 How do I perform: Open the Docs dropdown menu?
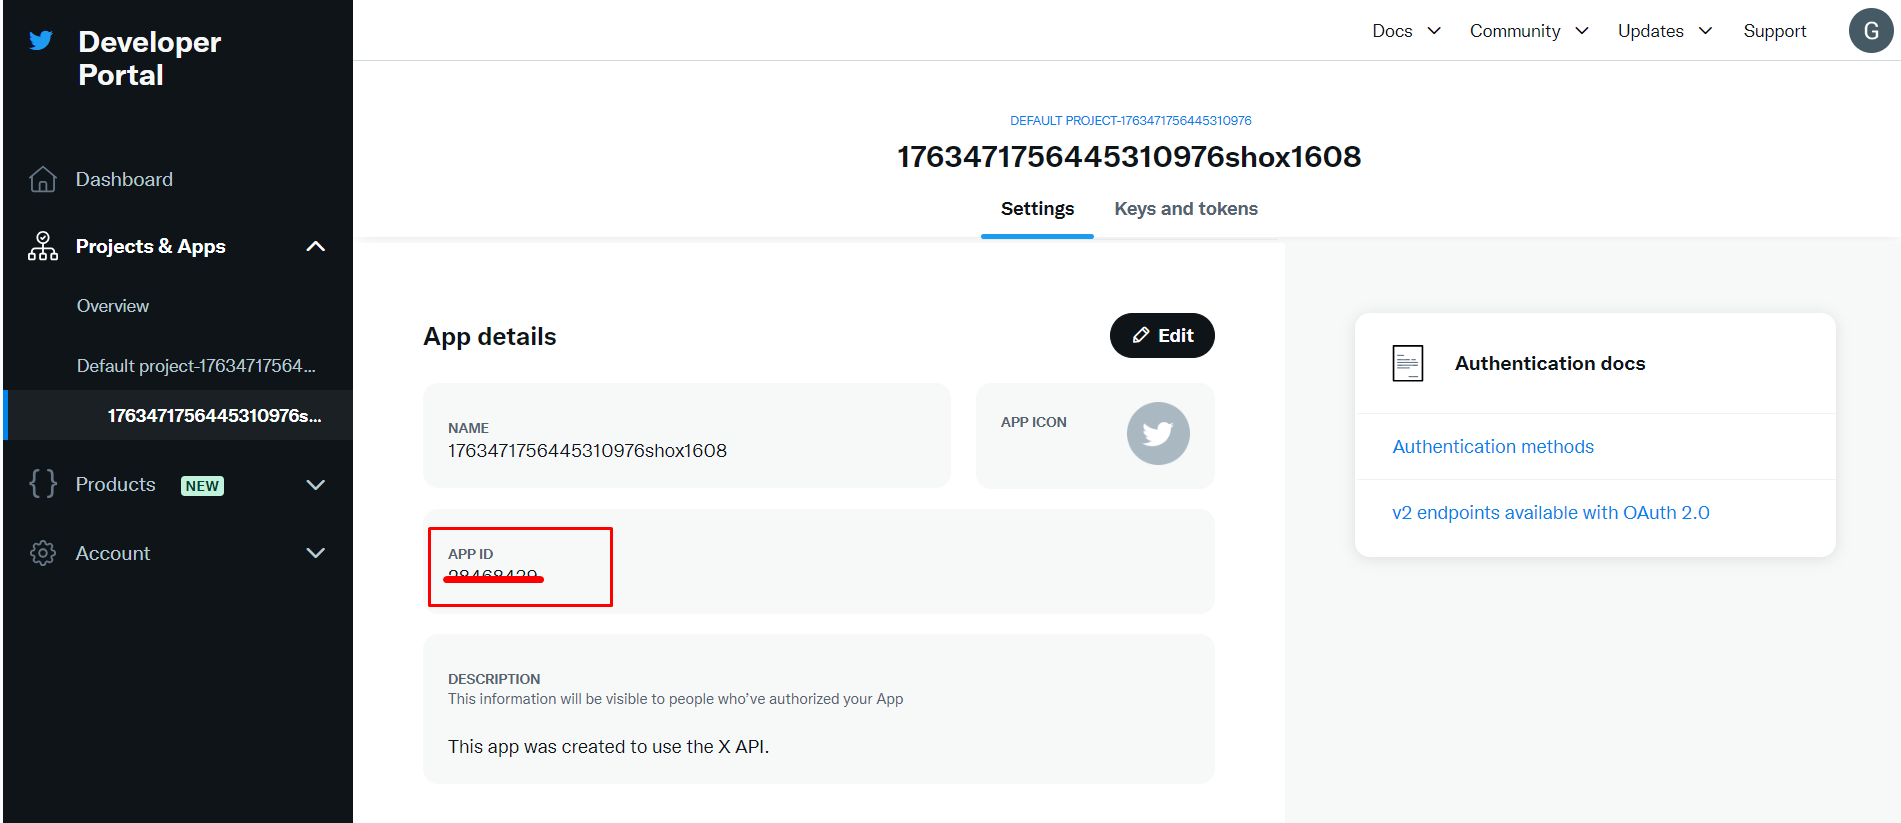(1406, 31)
